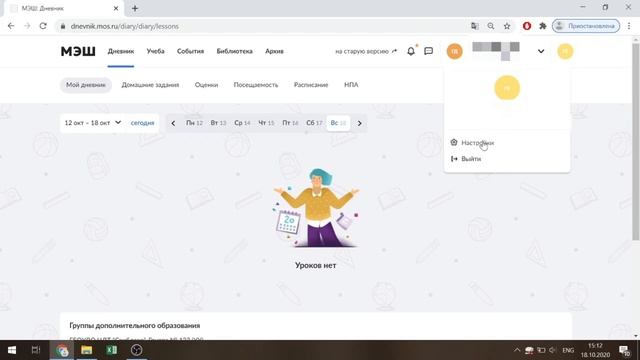Image resolution: width=640 pixels, height=360 pixels.
Task: Open Домашние задания tab
Action: click(150, 85)
